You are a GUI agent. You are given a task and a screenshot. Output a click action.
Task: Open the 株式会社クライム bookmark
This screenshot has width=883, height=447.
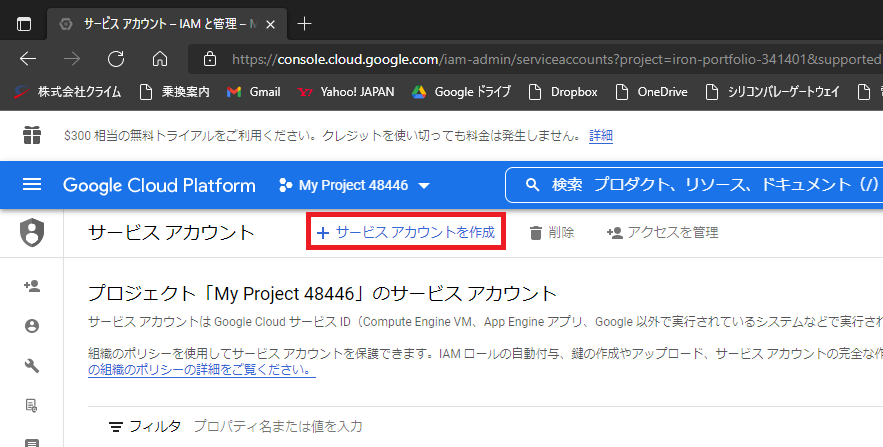click(x=68, y=92)
